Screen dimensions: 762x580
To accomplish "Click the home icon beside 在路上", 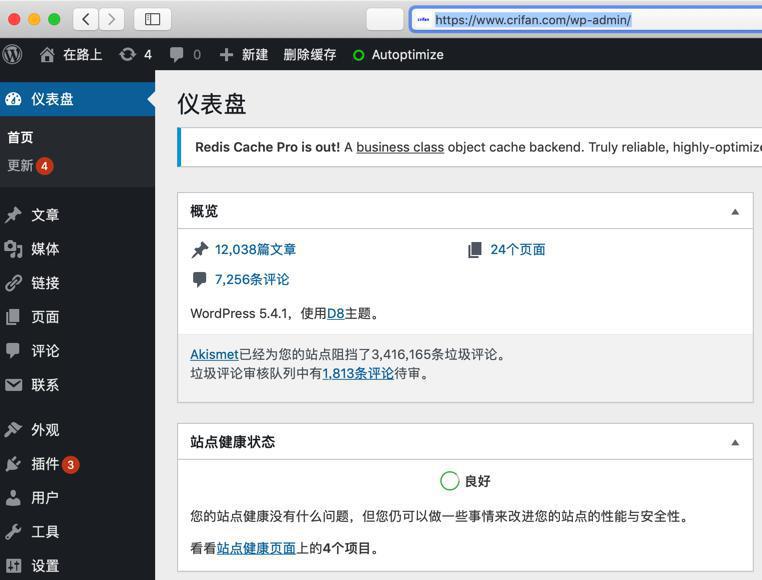I will (x=47, y=54).
